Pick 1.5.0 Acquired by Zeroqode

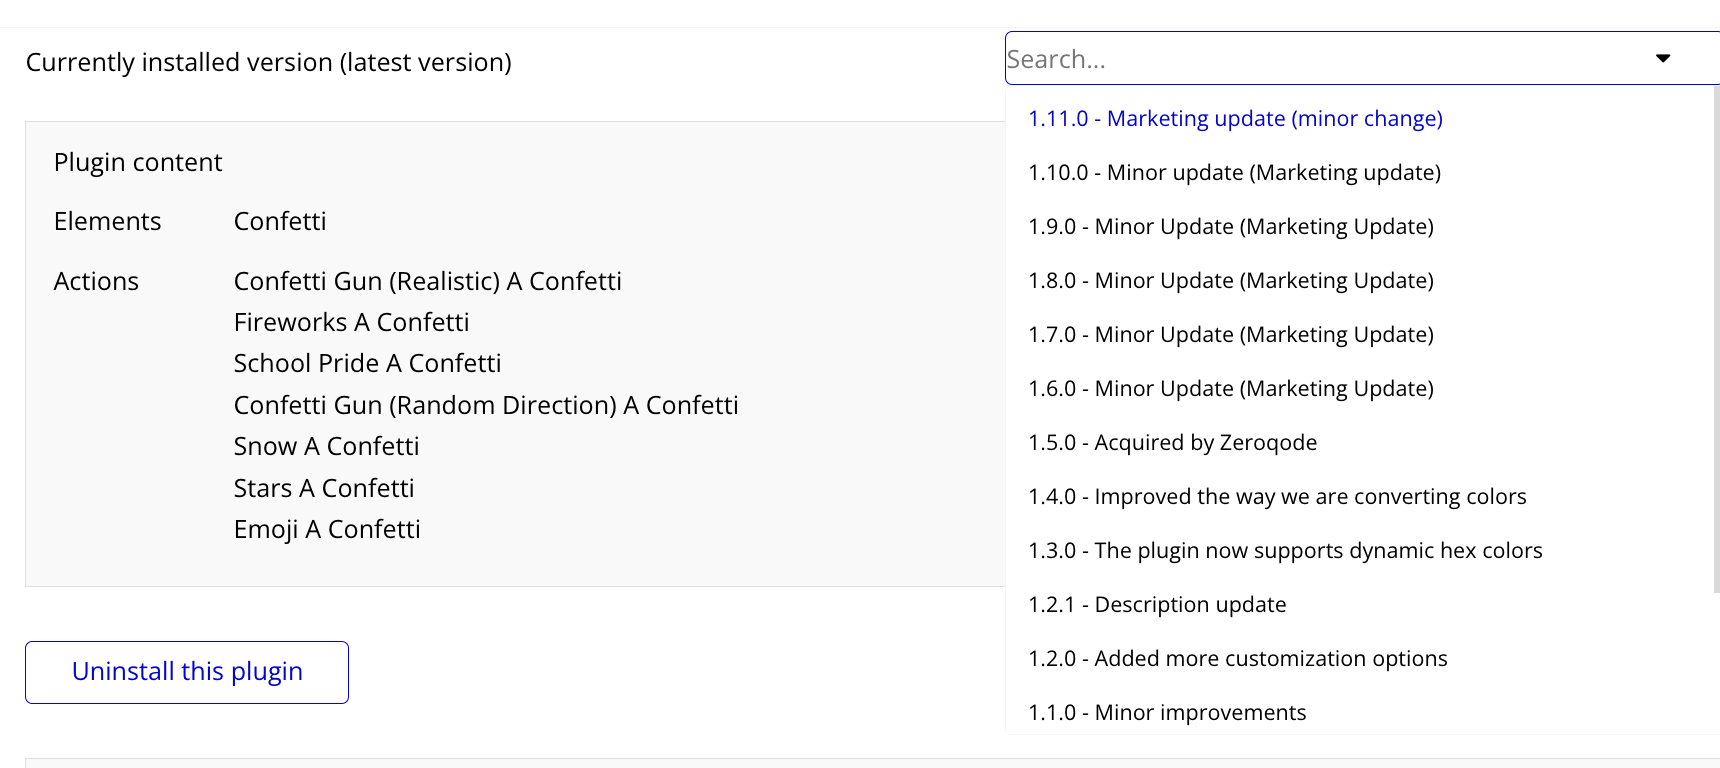pyautogui.click(x=1172, y=443)
